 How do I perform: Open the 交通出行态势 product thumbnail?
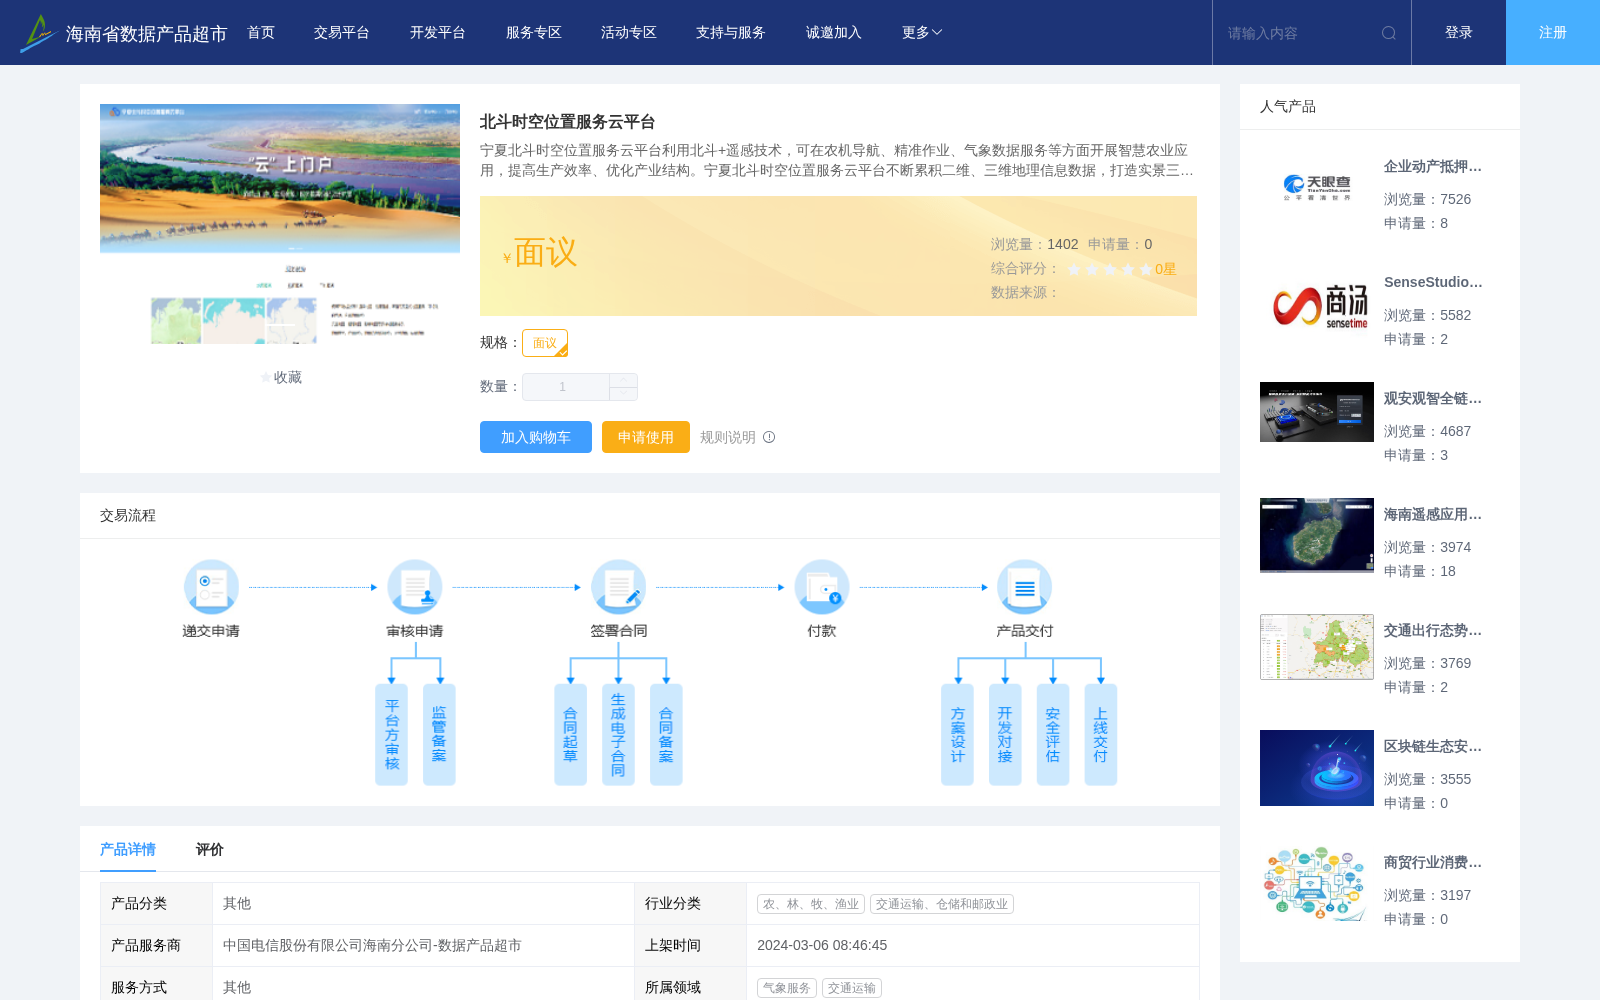coord(1317,647)
